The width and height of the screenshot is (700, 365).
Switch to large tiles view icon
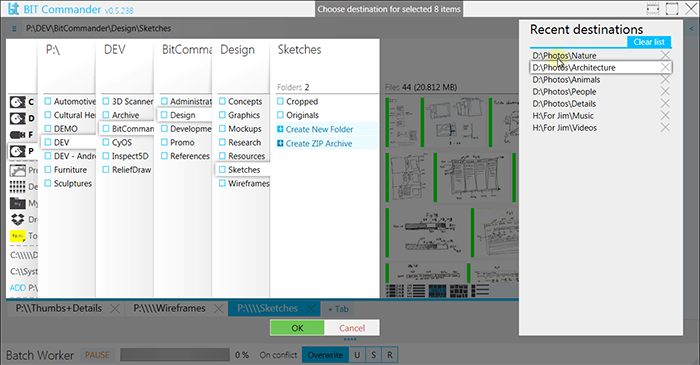pos(458,291)
